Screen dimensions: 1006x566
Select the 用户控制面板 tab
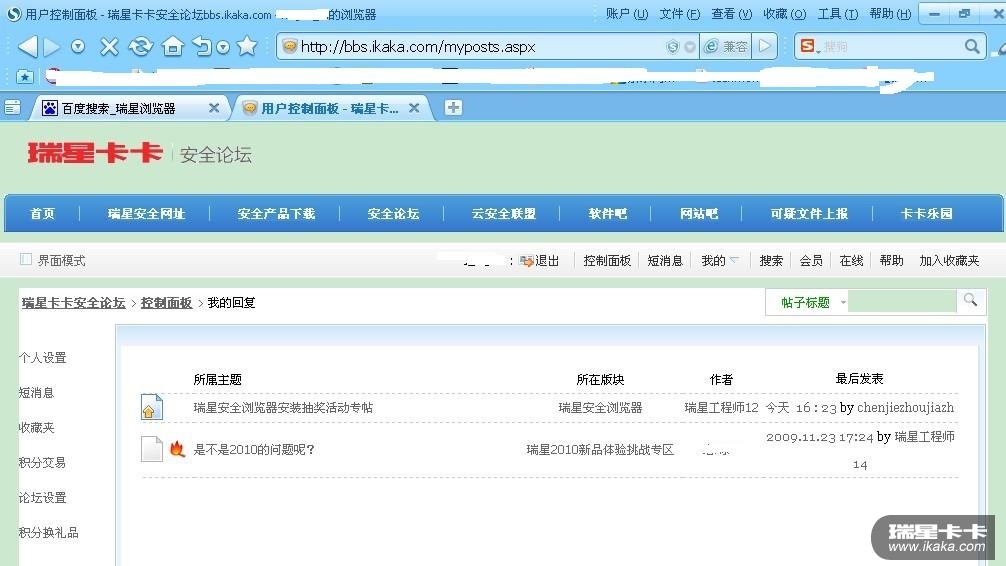330,108
